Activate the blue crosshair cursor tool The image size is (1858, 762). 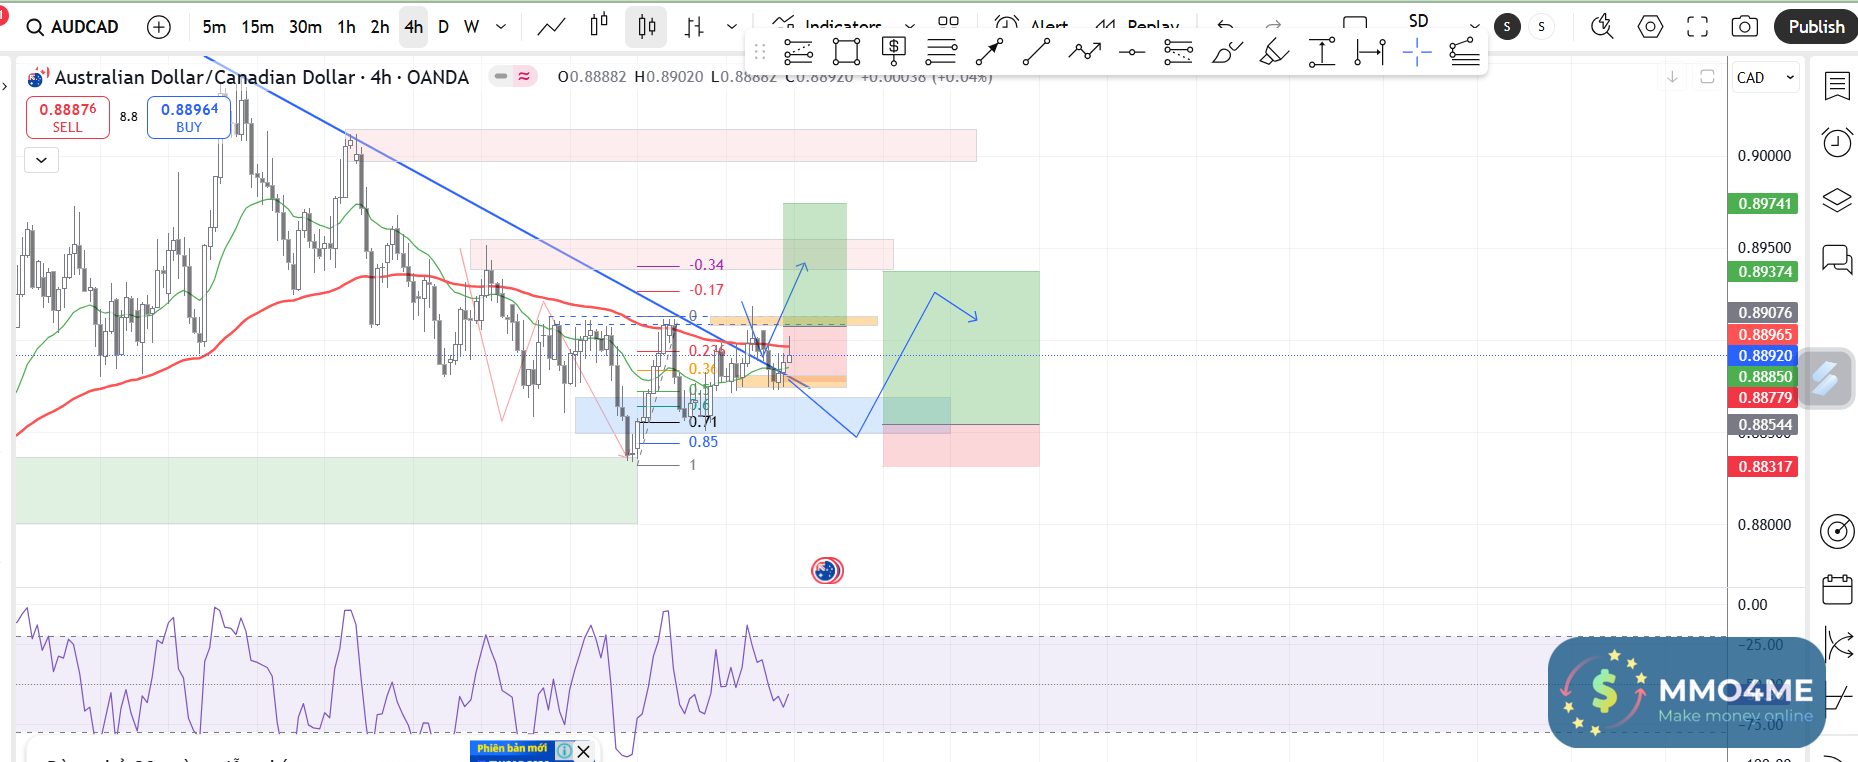coord(1417,51)
